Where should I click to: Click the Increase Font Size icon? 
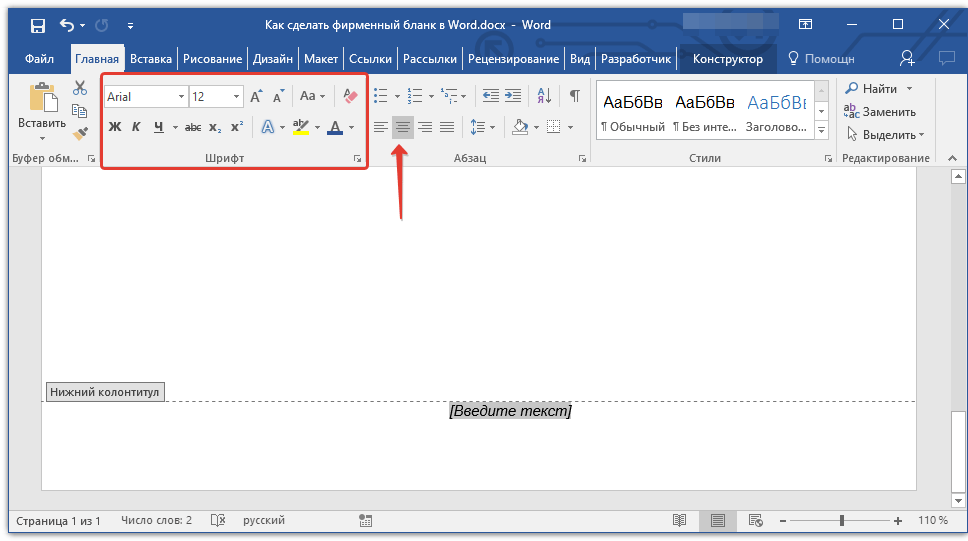coord(256,96)
